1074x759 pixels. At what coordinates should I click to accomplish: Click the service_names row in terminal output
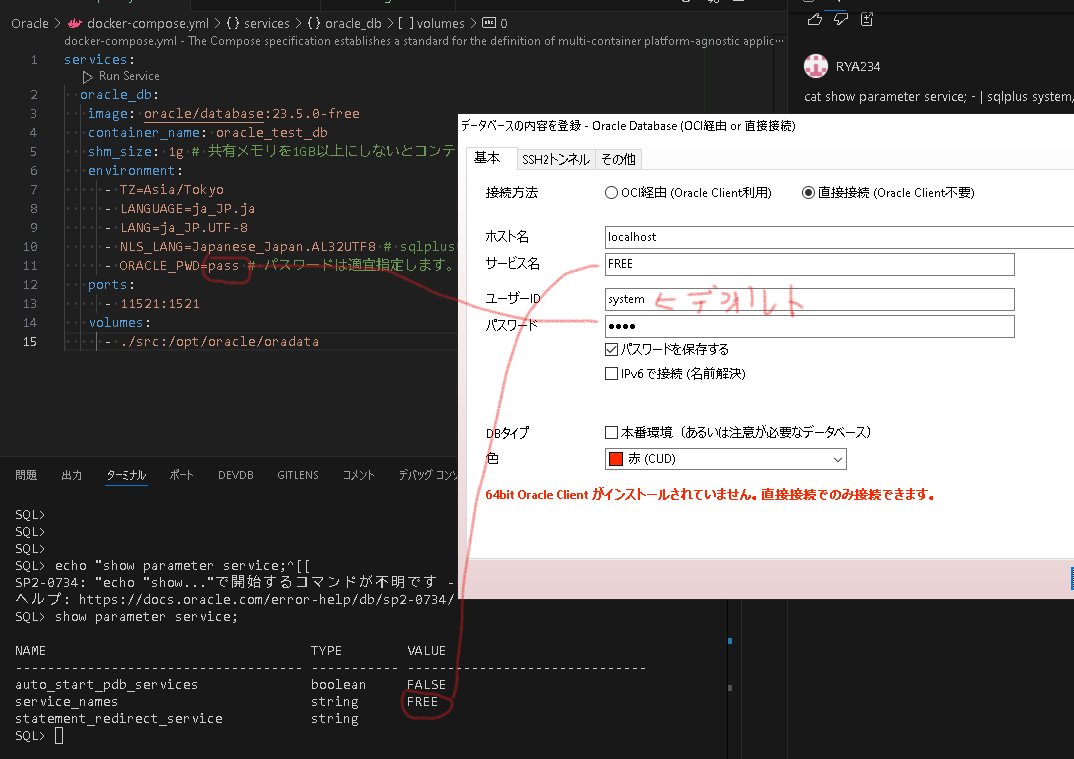(226, 702)
